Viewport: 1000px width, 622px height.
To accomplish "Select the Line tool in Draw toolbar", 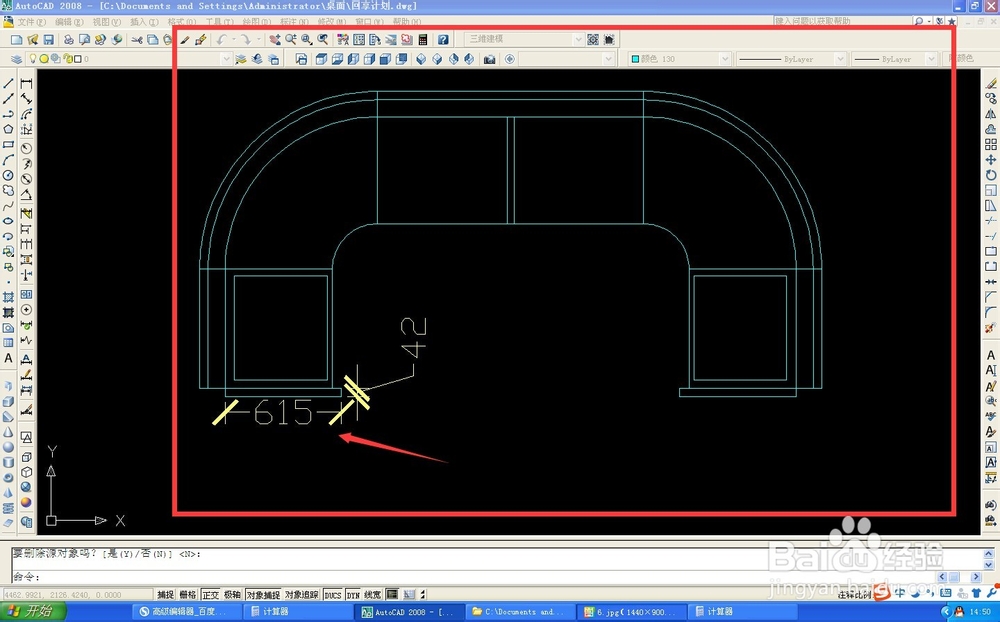I will (x=8, y=84).
